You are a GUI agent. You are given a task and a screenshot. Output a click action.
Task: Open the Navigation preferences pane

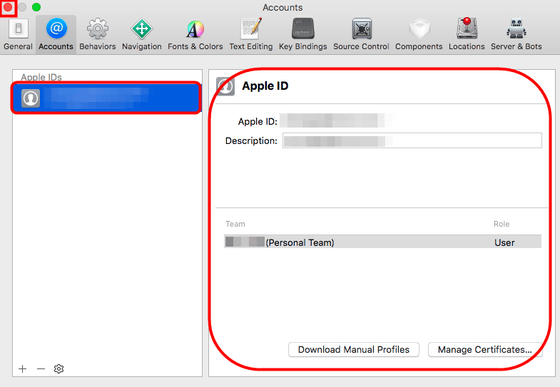(142, 35)
